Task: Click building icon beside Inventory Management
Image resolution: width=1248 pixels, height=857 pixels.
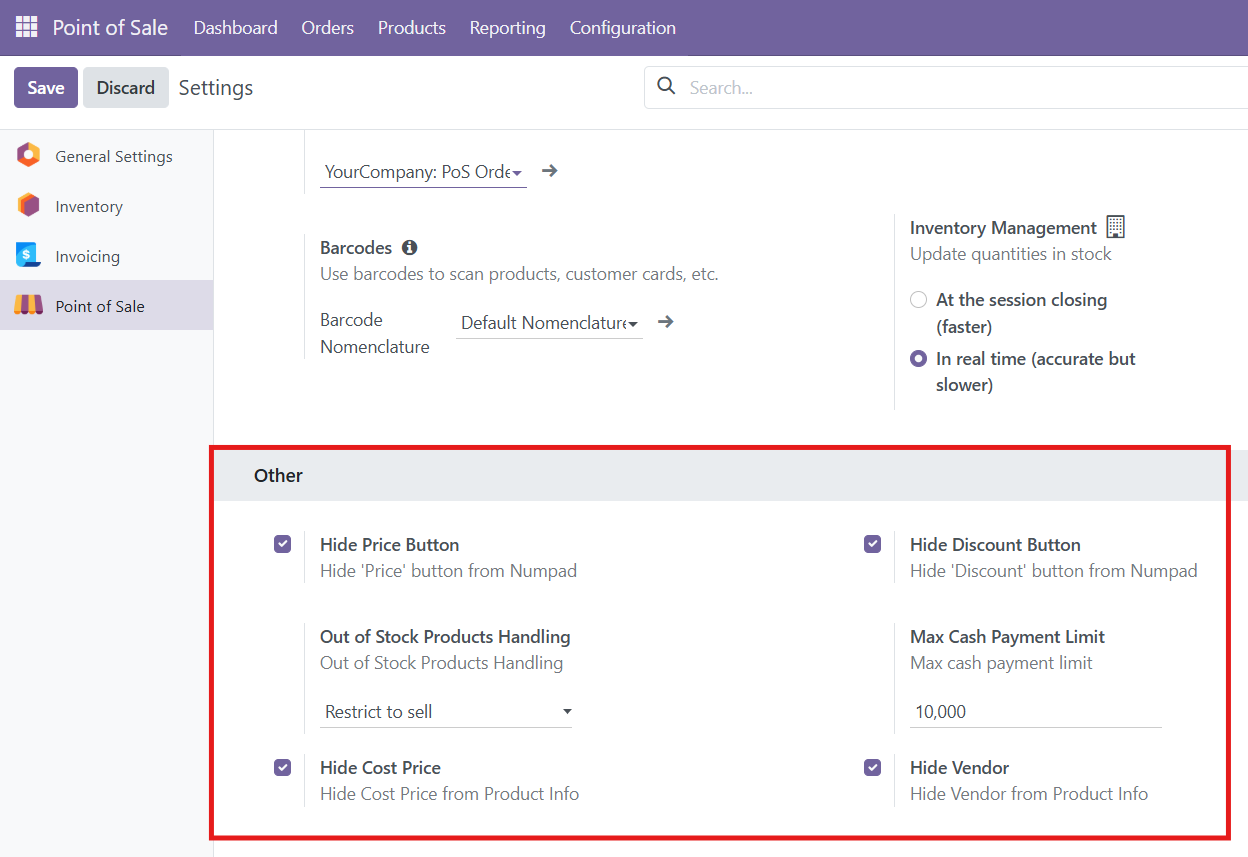Action: click(1116, 227)
